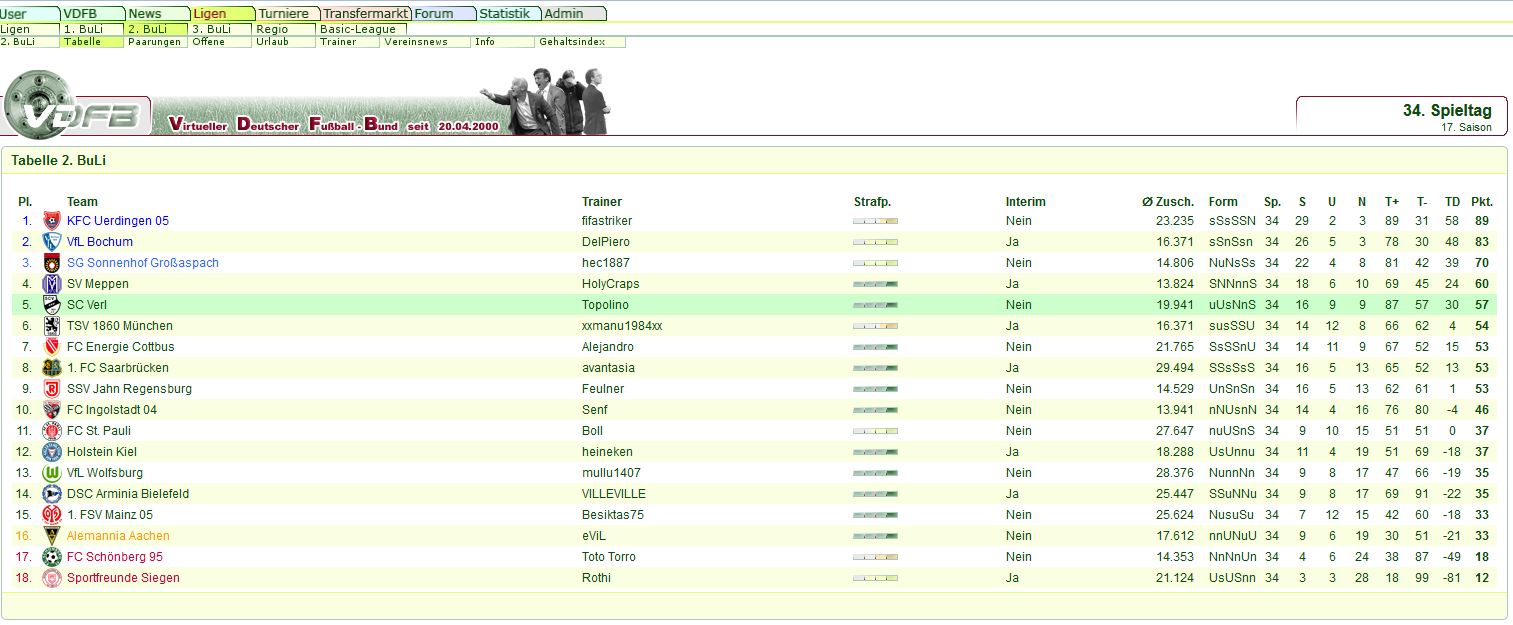Viewport: 1513px width, 625px height.
Task: Open the VfL Bochum team link
Action: click(100, 242)
